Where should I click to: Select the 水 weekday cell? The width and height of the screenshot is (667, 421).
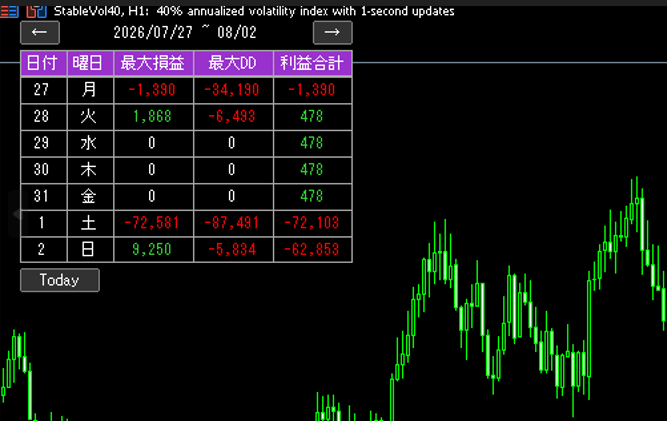click(x=90, y=143)
